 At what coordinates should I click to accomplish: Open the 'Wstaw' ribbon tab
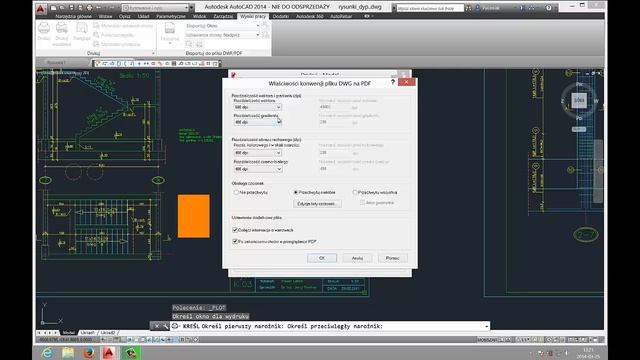click(x=105, y=16)
